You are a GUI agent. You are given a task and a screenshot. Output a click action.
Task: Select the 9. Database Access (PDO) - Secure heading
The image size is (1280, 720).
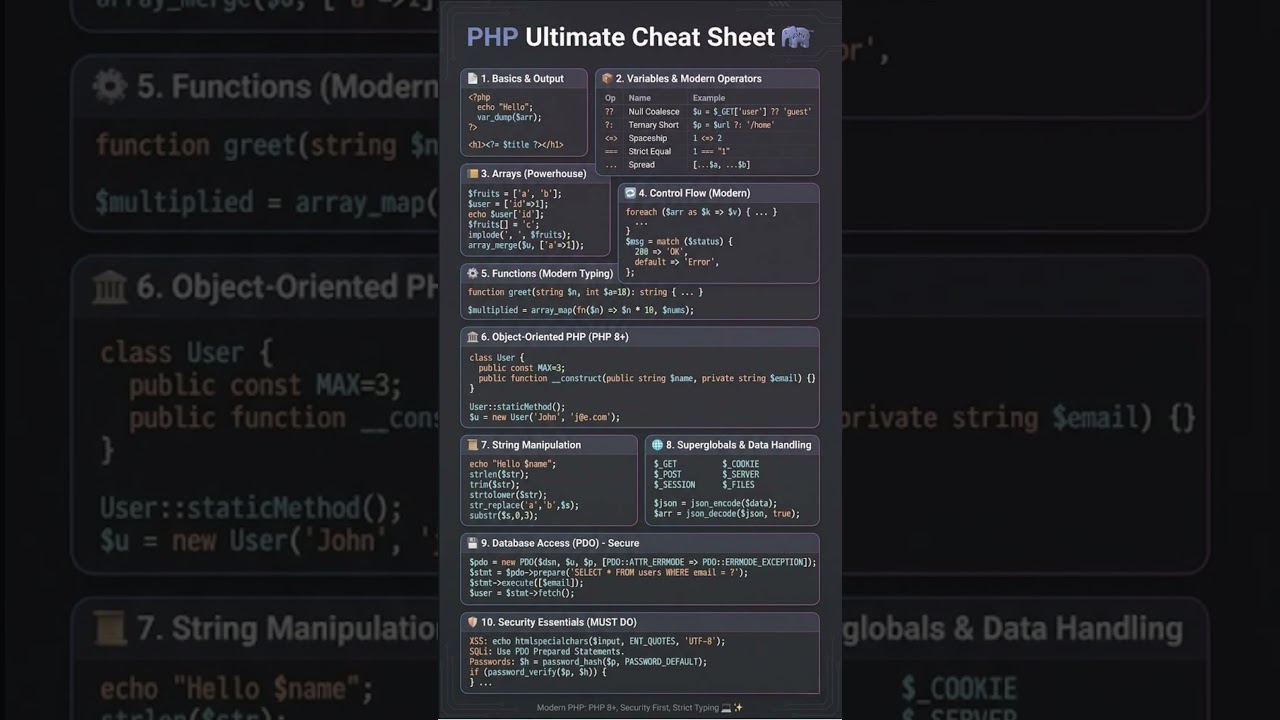click(560, 543)
